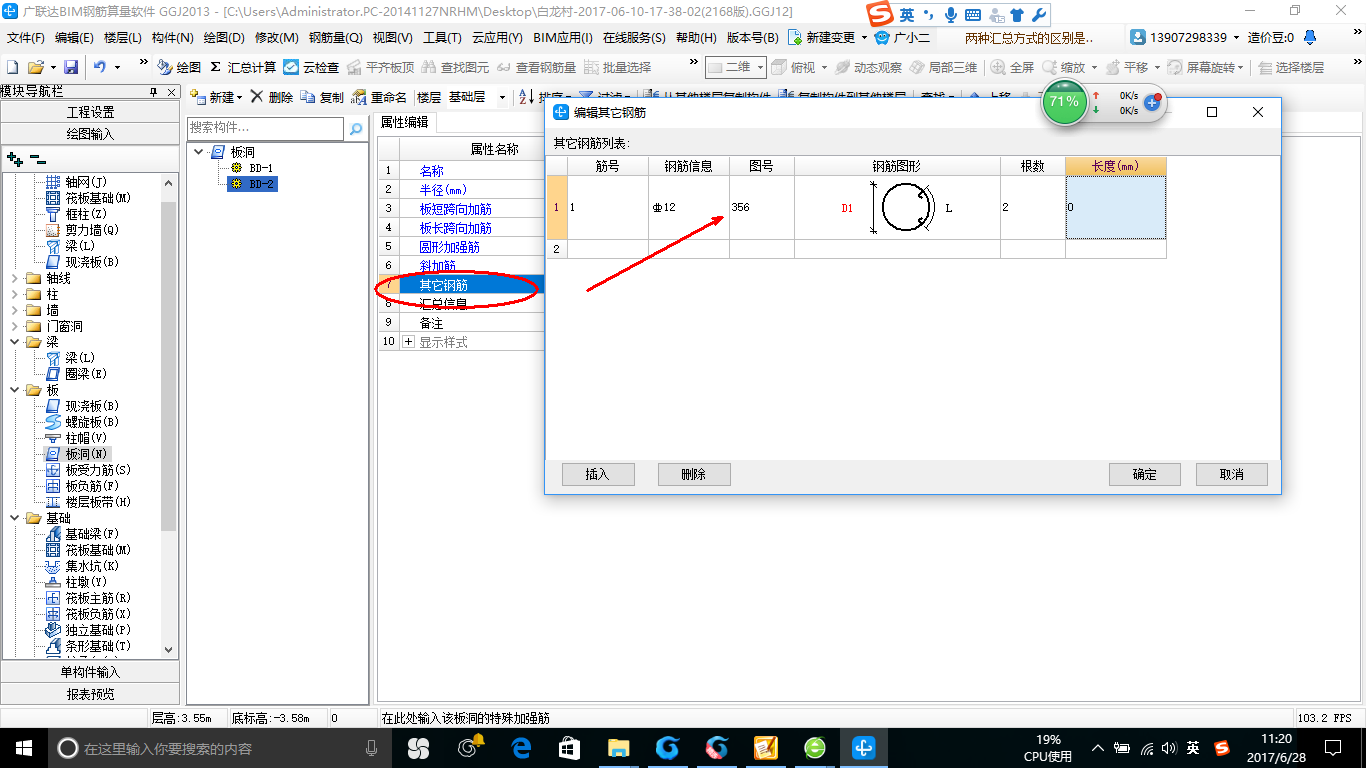Open Microsoft Edge from taskbar
This screenshot has height=768, width=1366.
click(x=520, y=748)
